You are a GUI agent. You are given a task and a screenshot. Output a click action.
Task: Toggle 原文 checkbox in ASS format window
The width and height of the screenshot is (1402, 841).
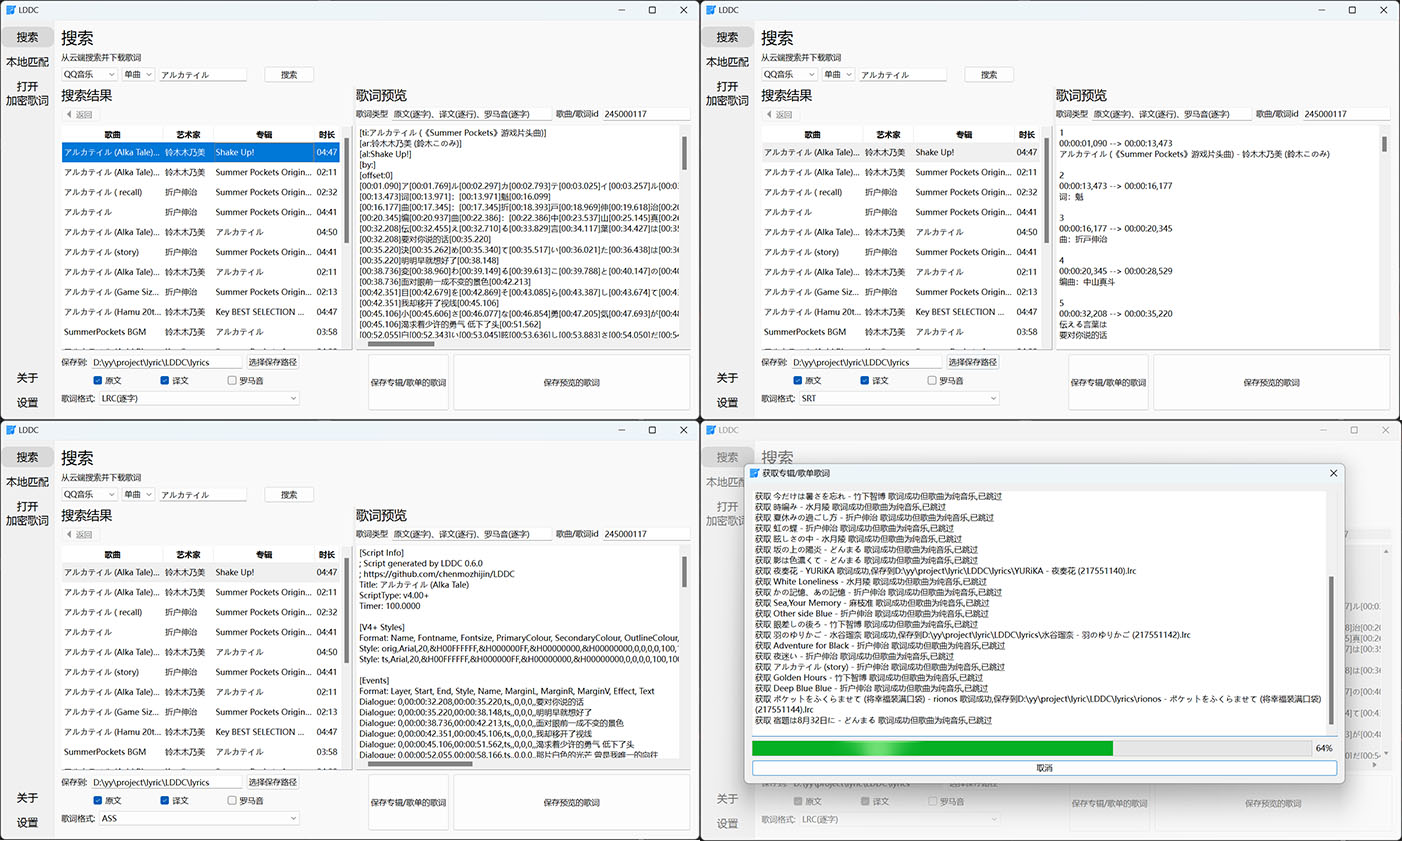tap(97, 800)
